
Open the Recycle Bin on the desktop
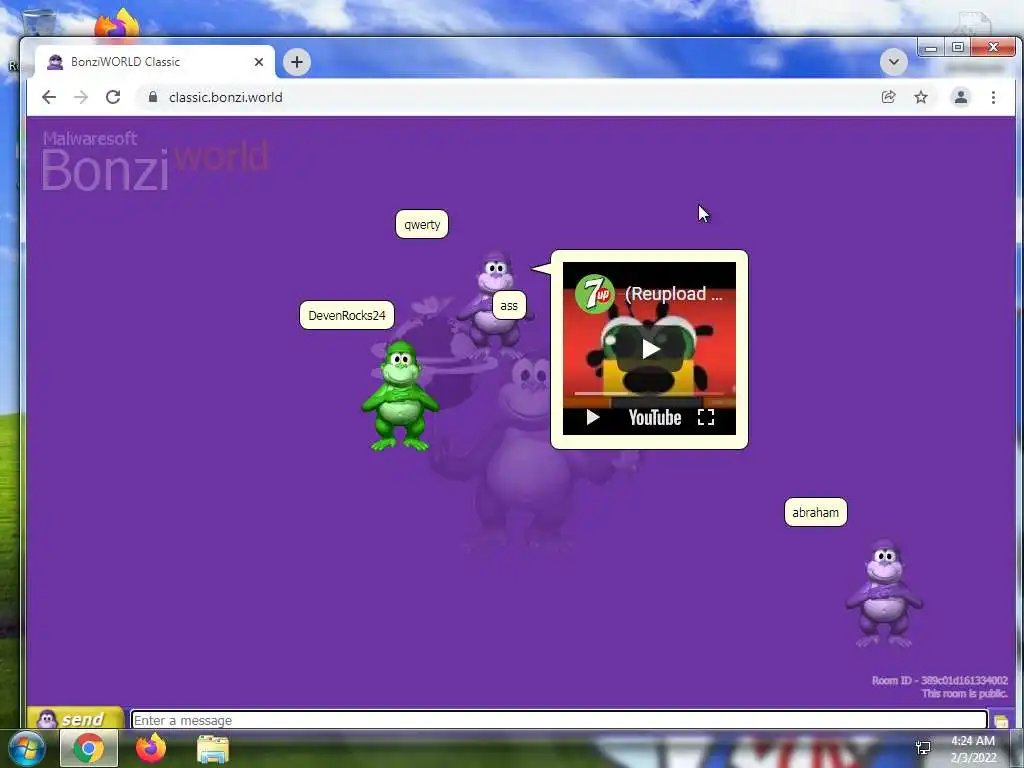coord(38,24)
